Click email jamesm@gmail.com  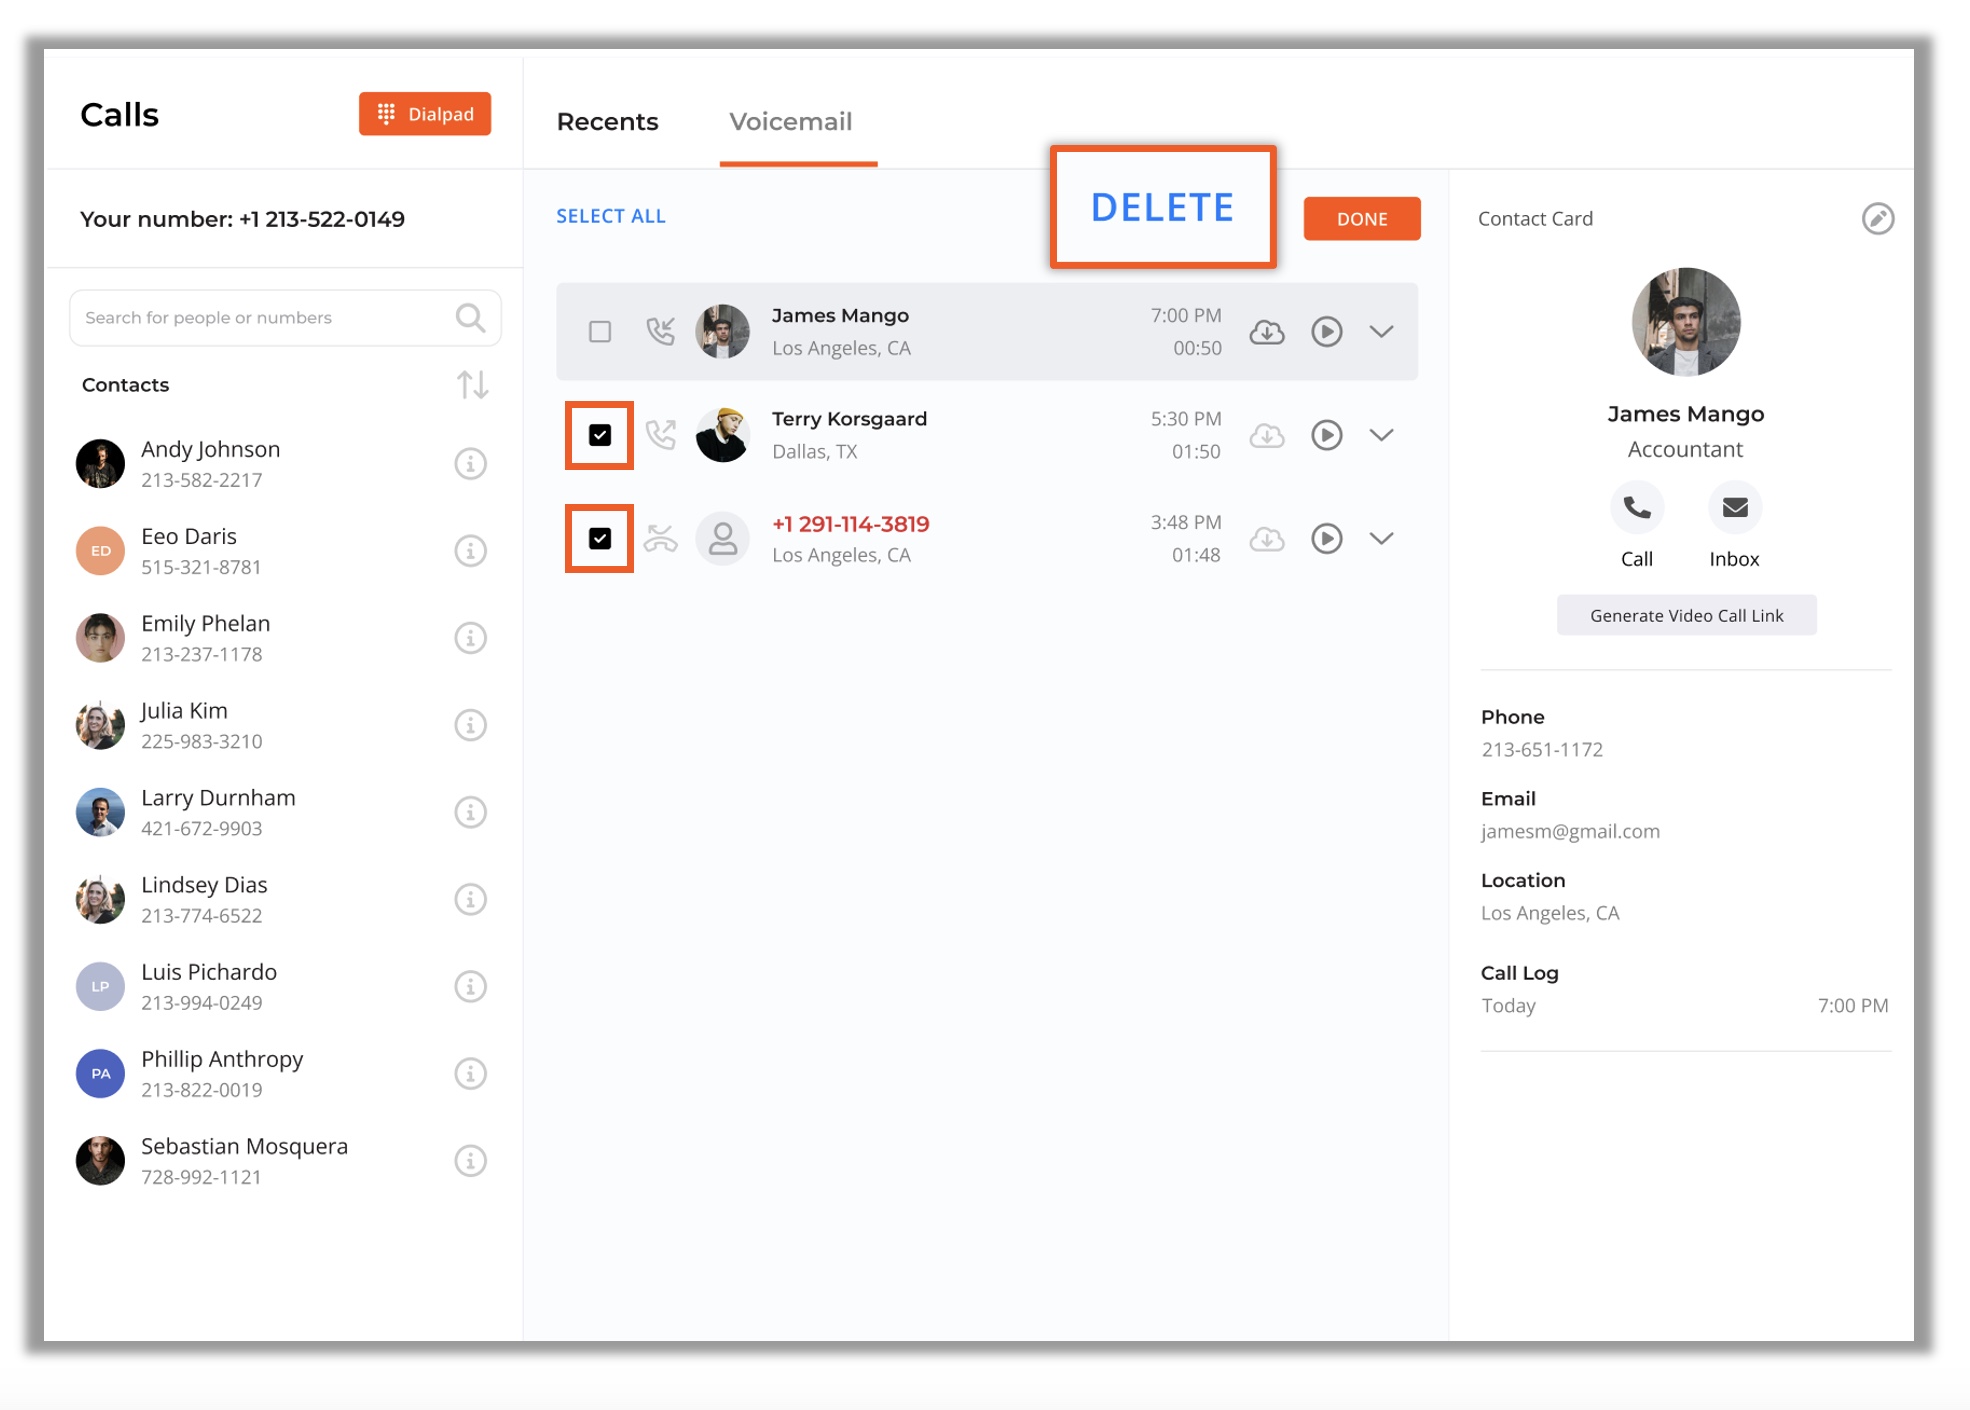click(x=1570, y=831)
